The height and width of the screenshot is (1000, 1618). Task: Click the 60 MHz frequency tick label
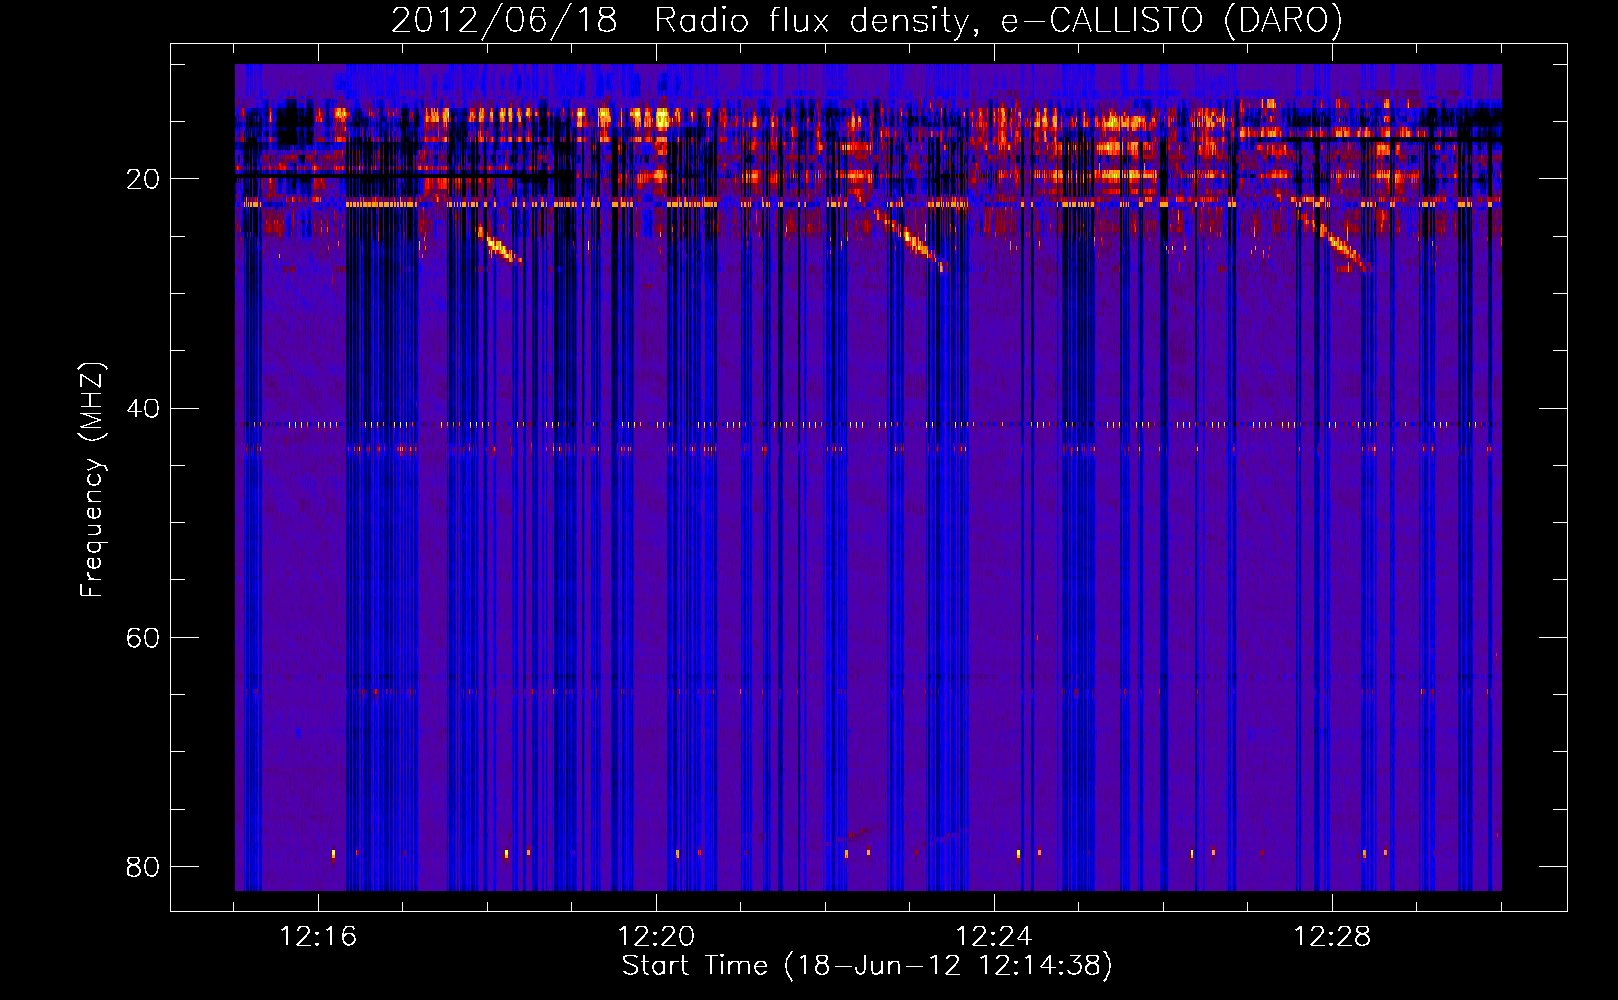[143, 638]
